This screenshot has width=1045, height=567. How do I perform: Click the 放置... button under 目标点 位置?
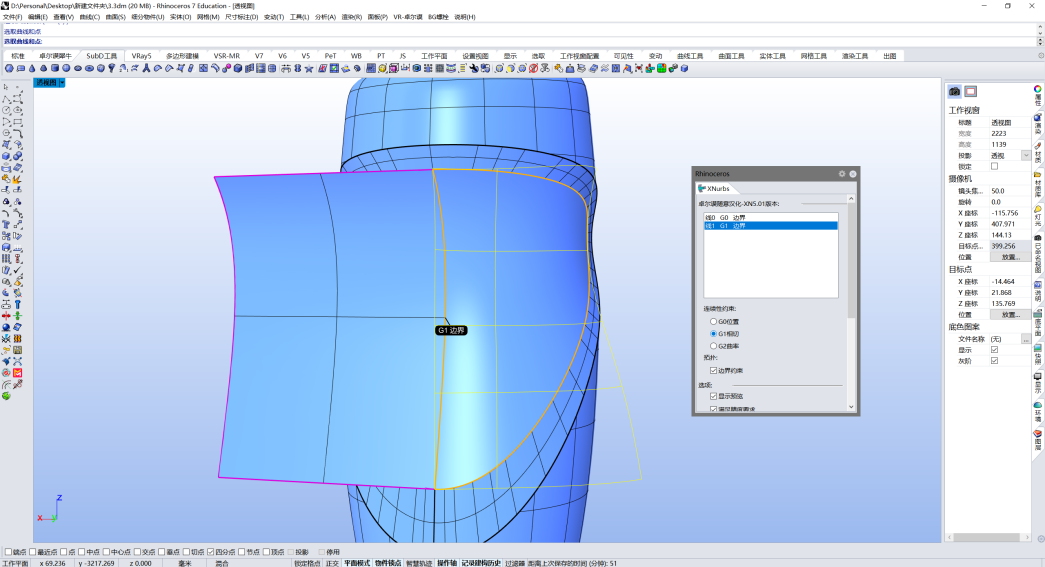(x=1011, y=314)
